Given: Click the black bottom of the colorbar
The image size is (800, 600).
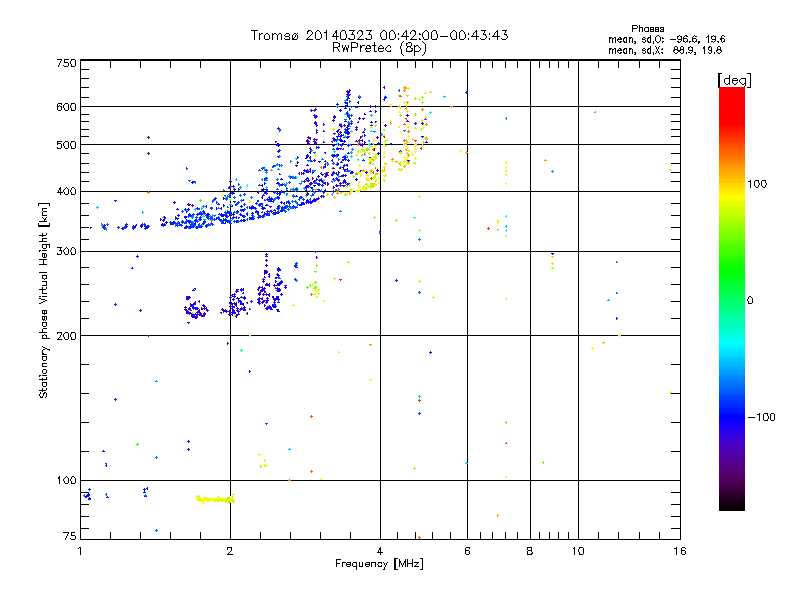Looking at the screenshot, I should [x=732, y=503].
